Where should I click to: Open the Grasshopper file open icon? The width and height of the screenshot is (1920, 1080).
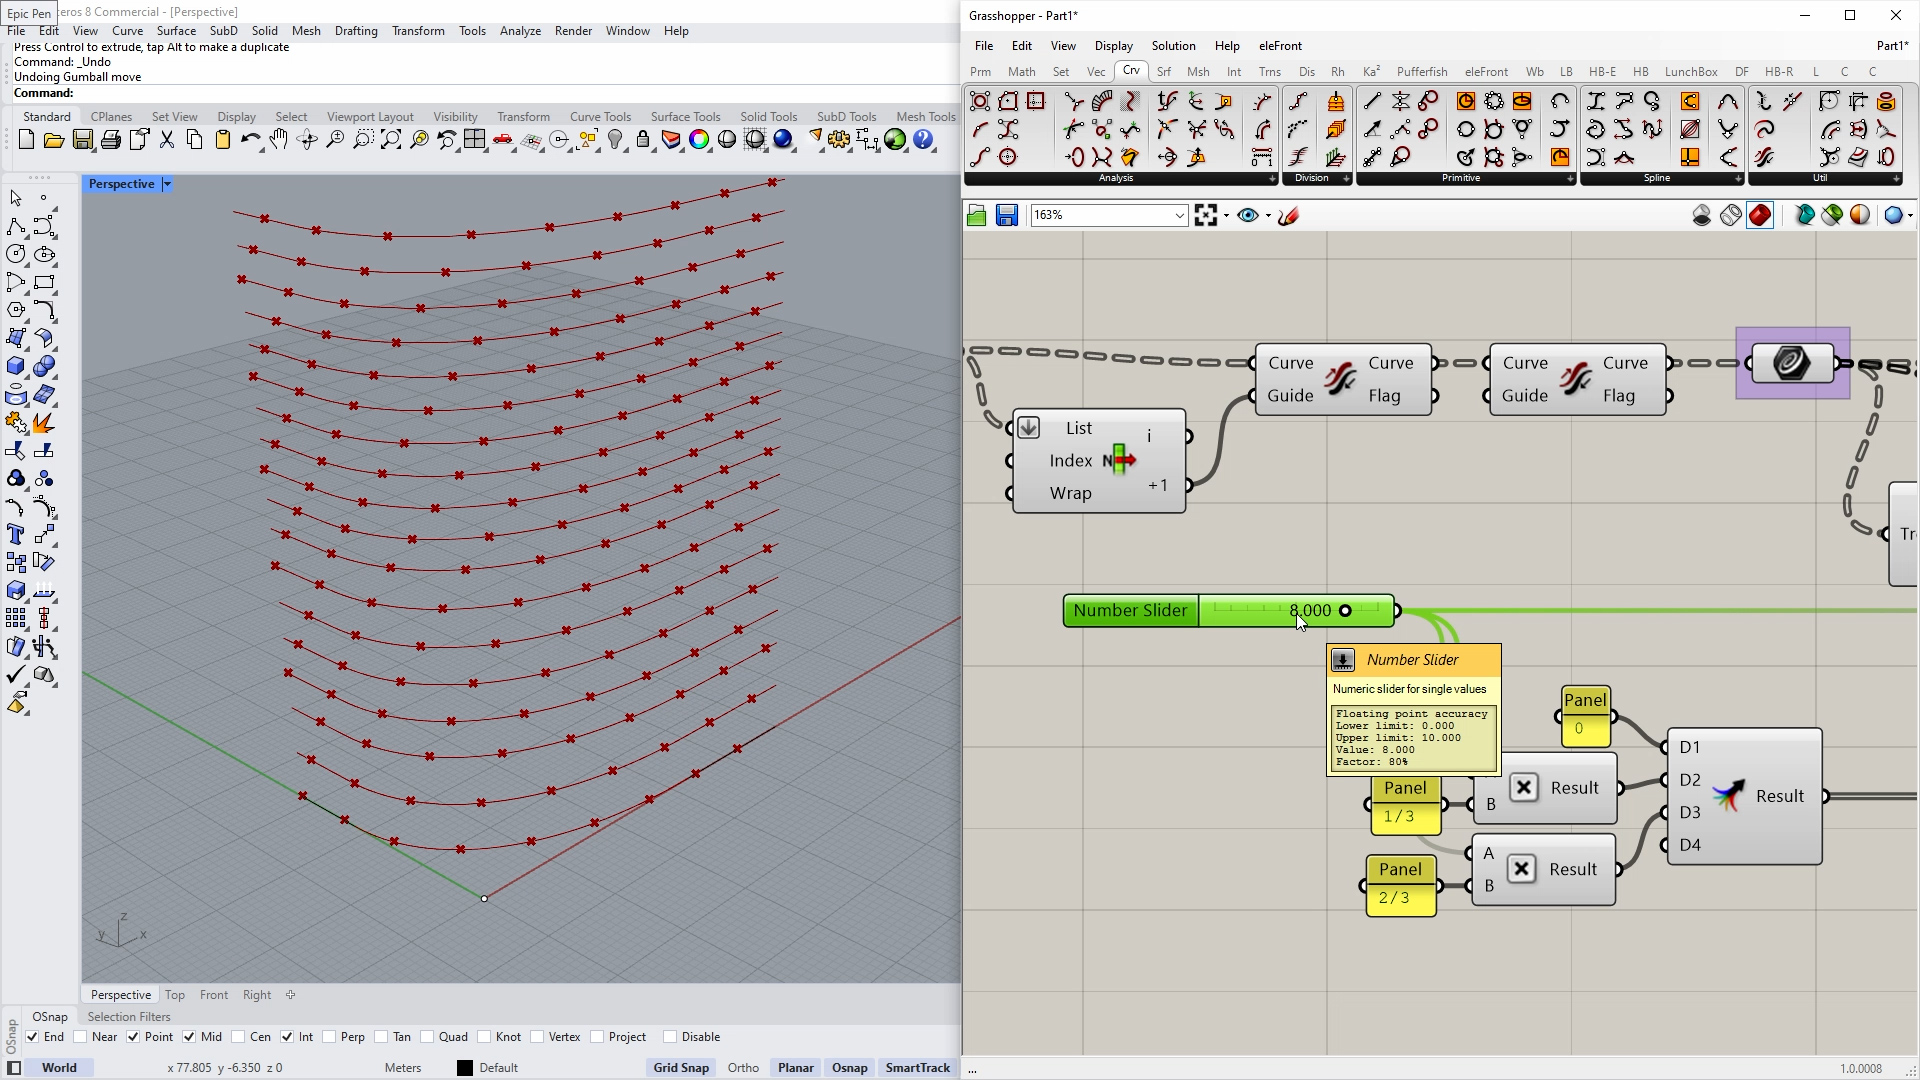point(977,215)
